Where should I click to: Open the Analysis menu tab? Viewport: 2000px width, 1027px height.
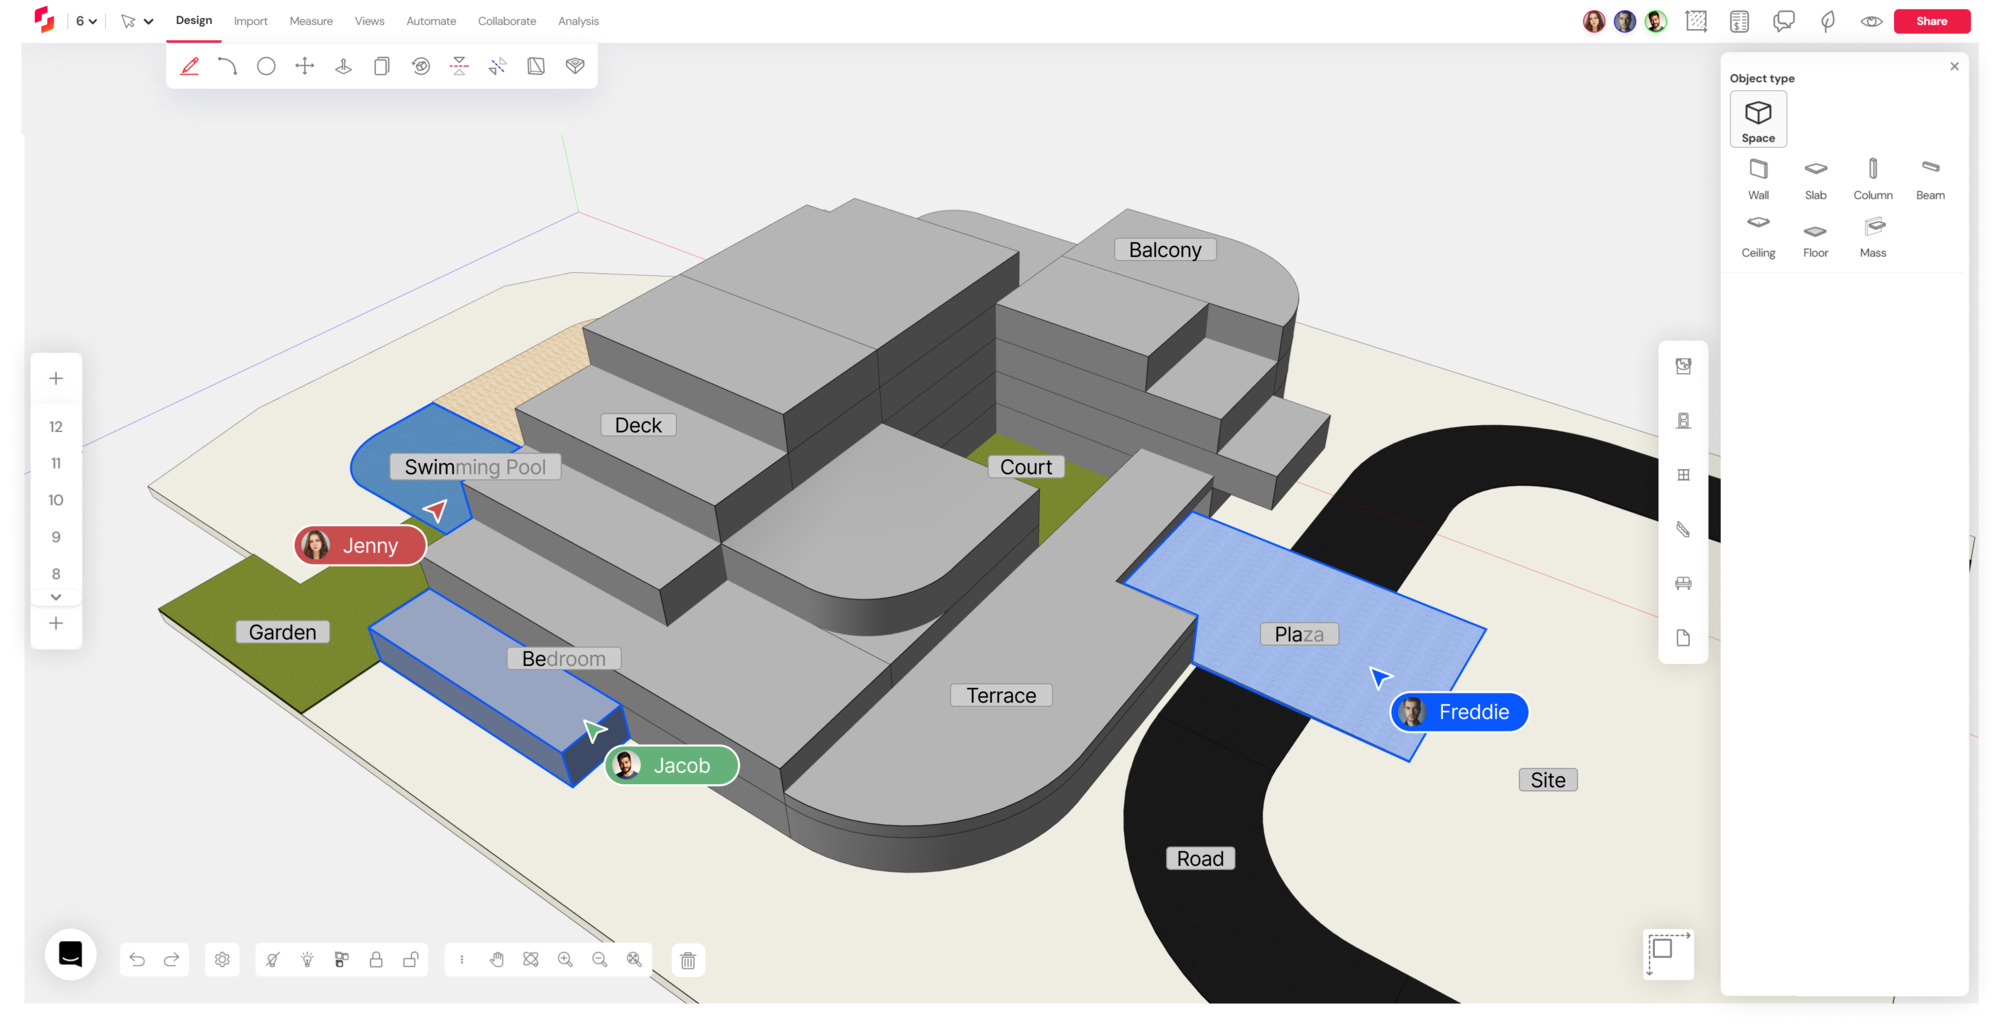point(578,20)
